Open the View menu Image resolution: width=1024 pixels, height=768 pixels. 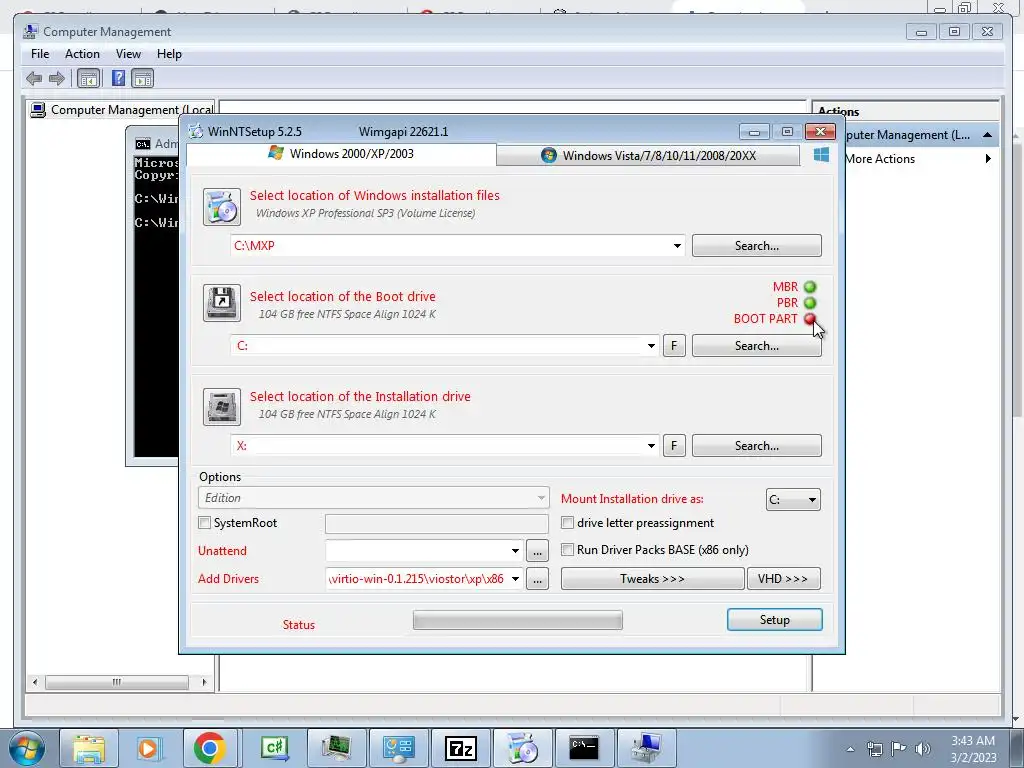pyautogui.click(x=128, y=54)
